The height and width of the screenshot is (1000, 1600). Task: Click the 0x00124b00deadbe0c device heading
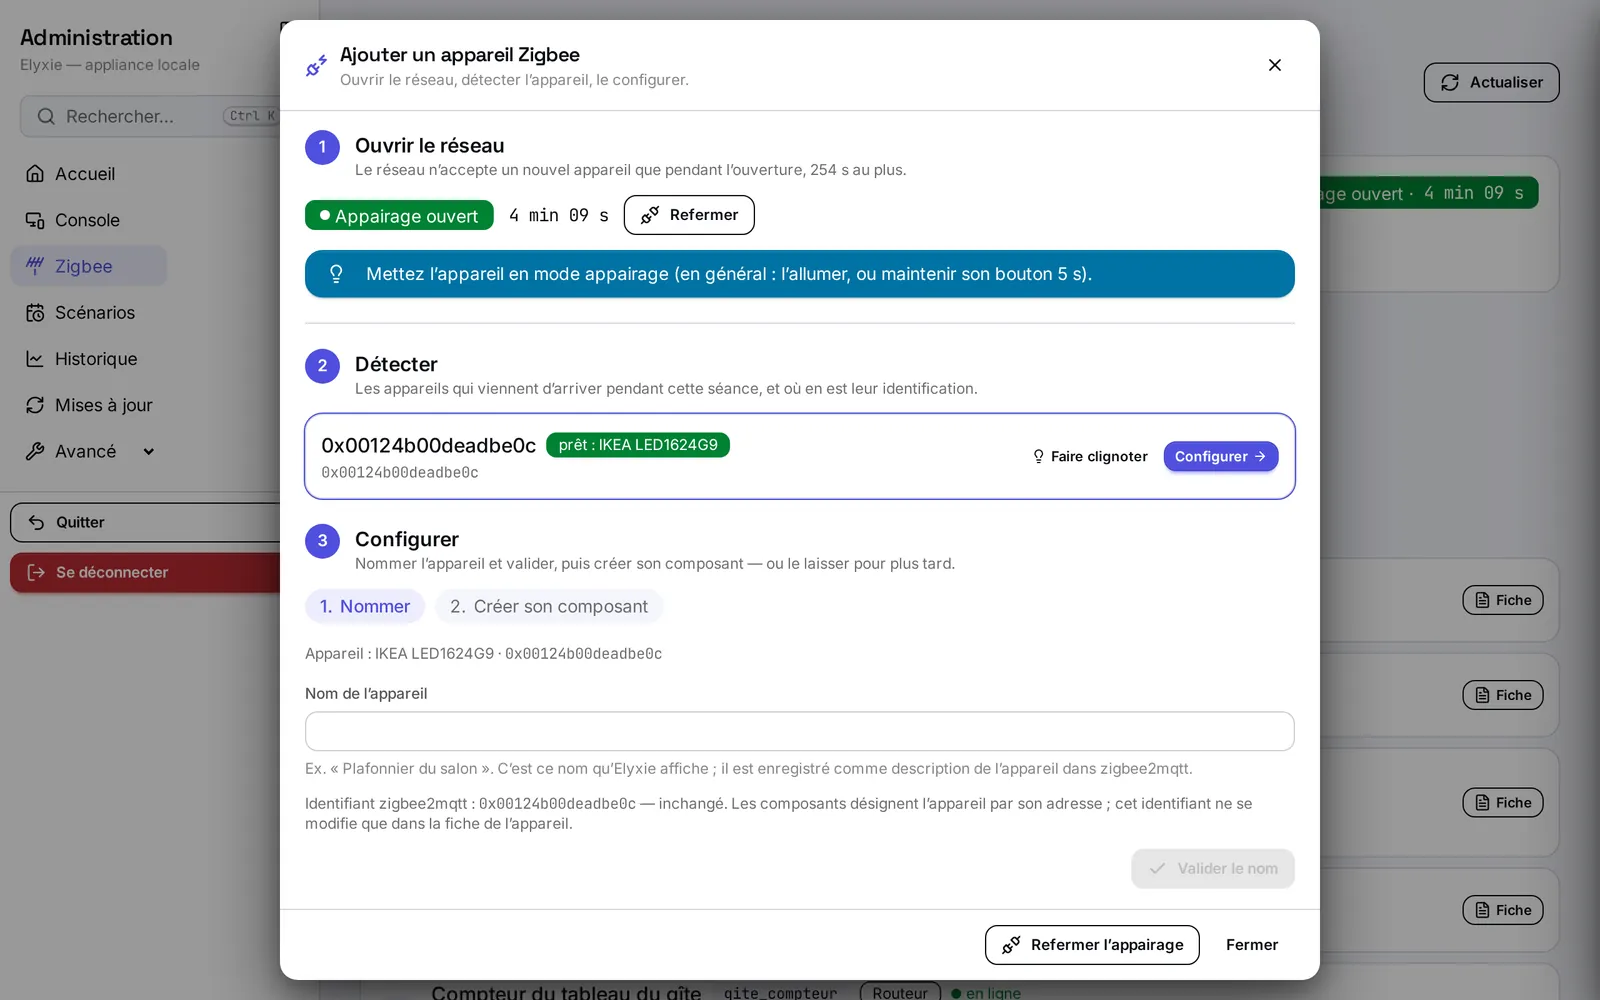[x=428, y=446]
